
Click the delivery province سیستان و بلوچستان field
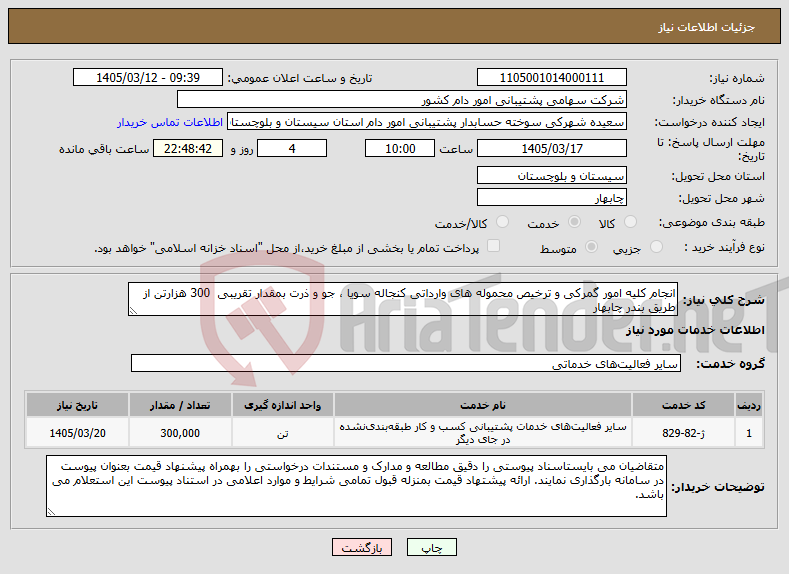click(x=551, y=176)
